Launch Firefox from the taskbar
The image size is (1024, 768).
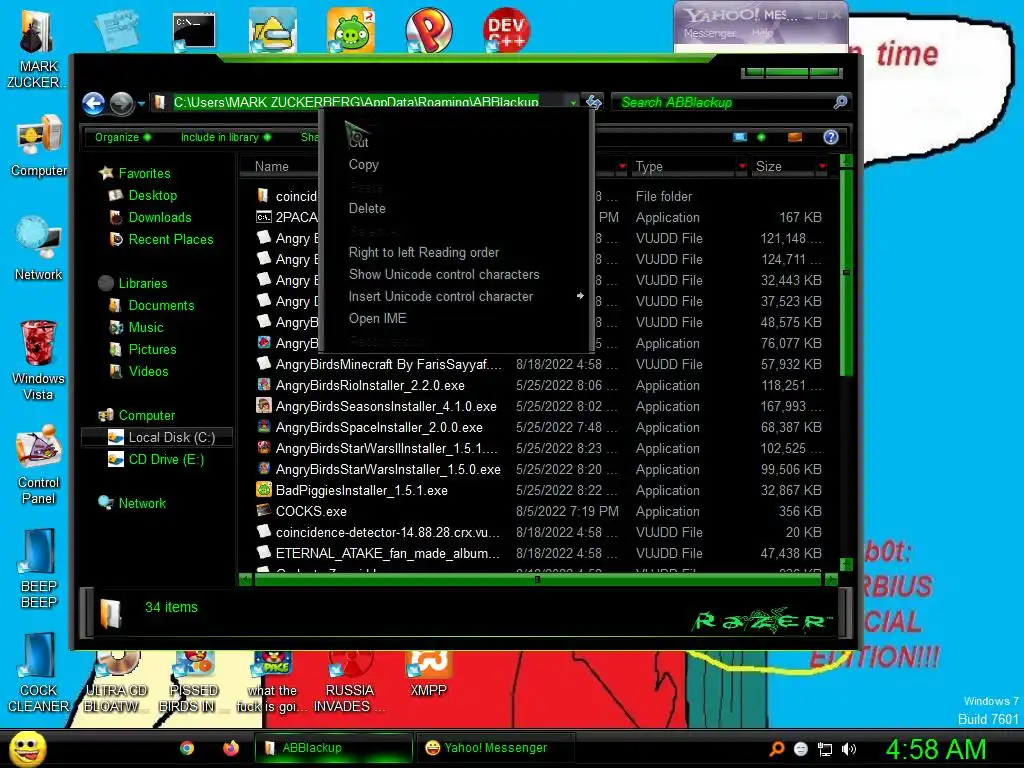pos(231,748)
